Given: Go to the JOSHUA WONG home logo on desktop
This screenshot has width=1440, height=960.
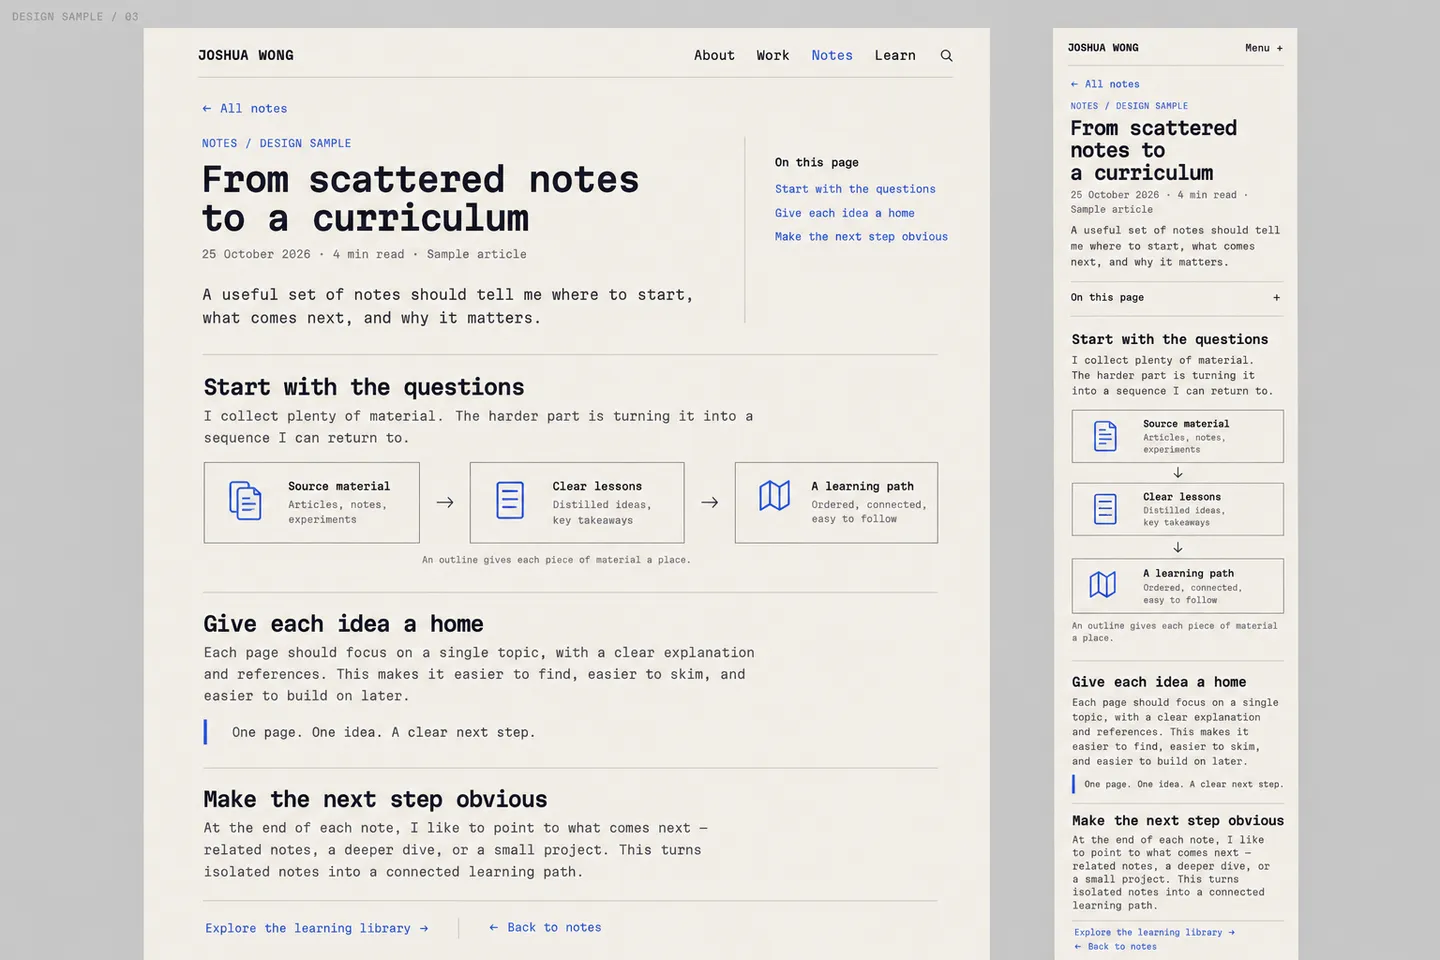Looking at the screenshot, I should click(x=246, y=56).
